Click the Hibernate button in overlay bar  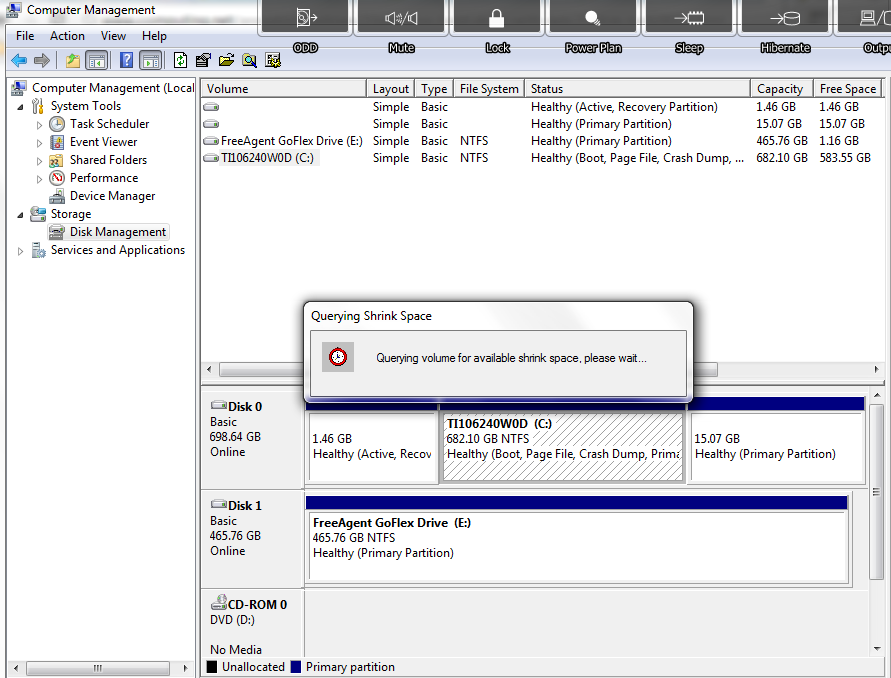[785, 18]
